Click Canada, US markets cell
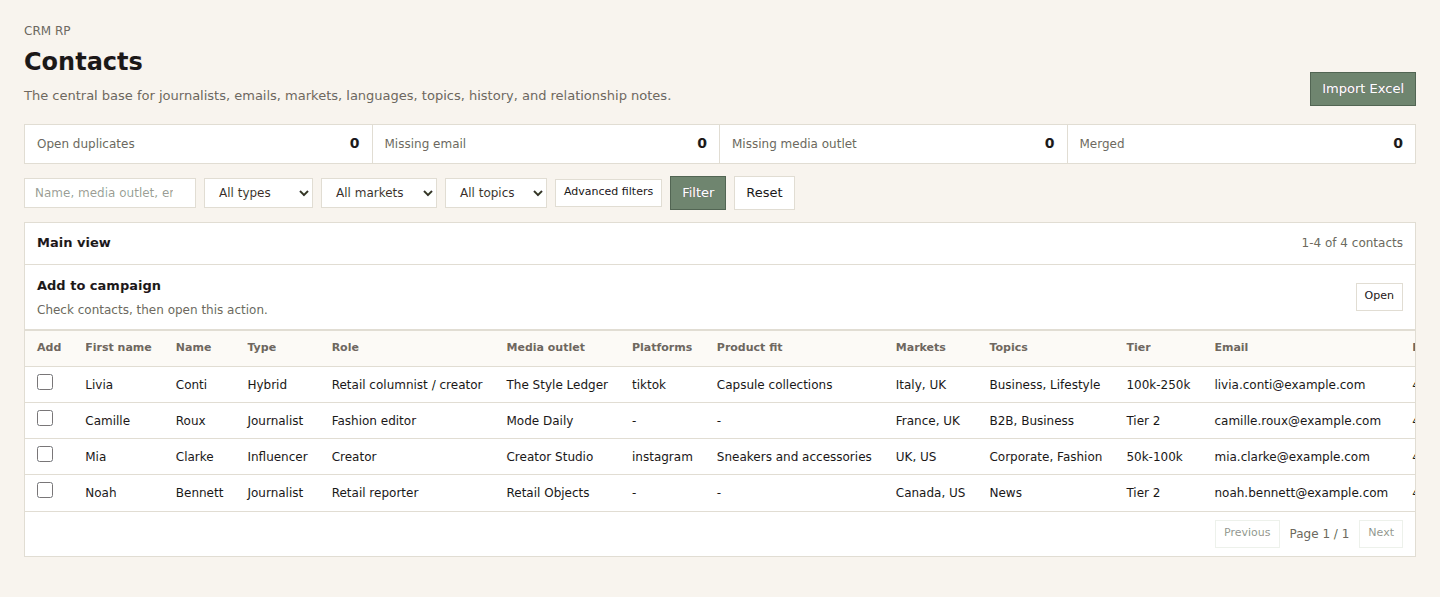1440x597 pixels. coord(931,493)
